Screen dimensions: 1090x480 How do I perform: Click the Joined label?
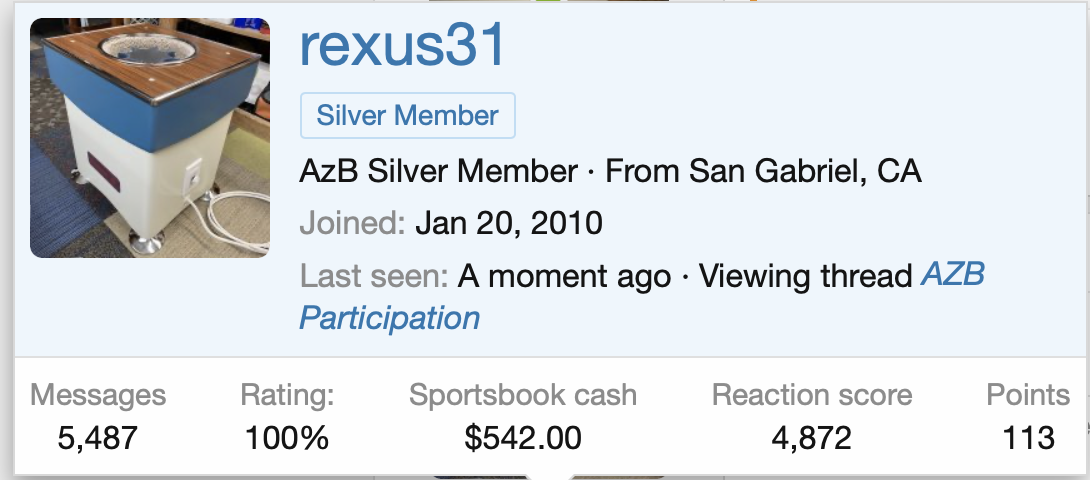point(352,224)
